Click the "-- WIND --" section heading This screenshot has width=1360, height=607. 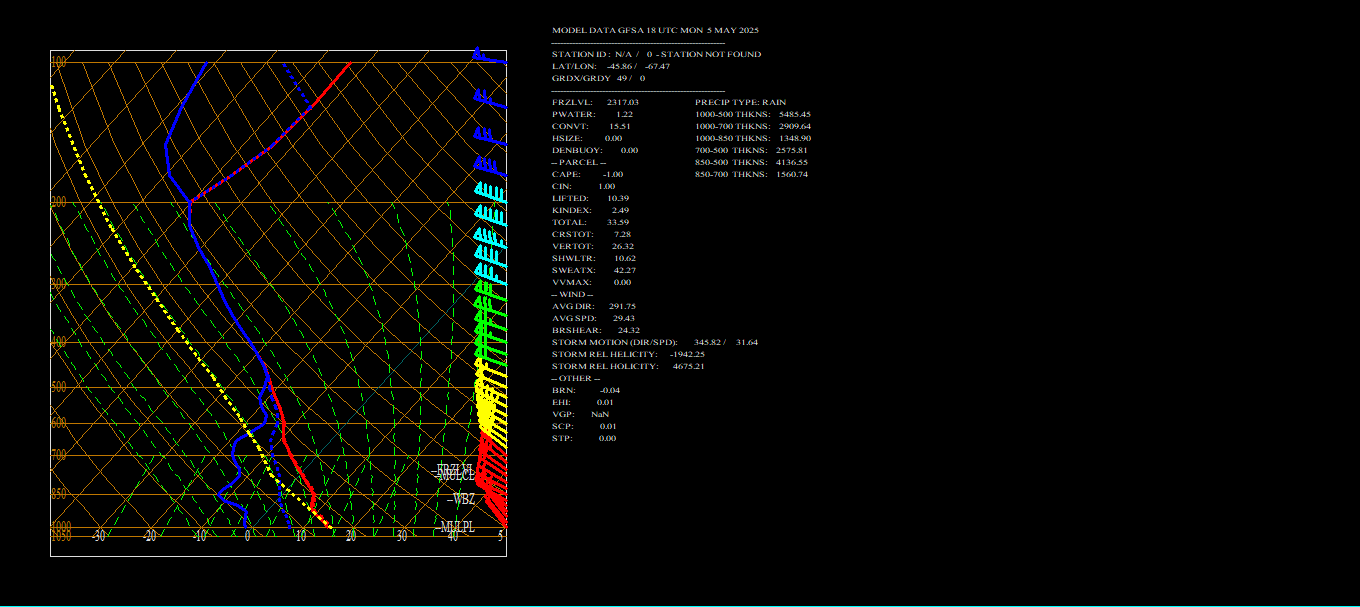[572, 294]
